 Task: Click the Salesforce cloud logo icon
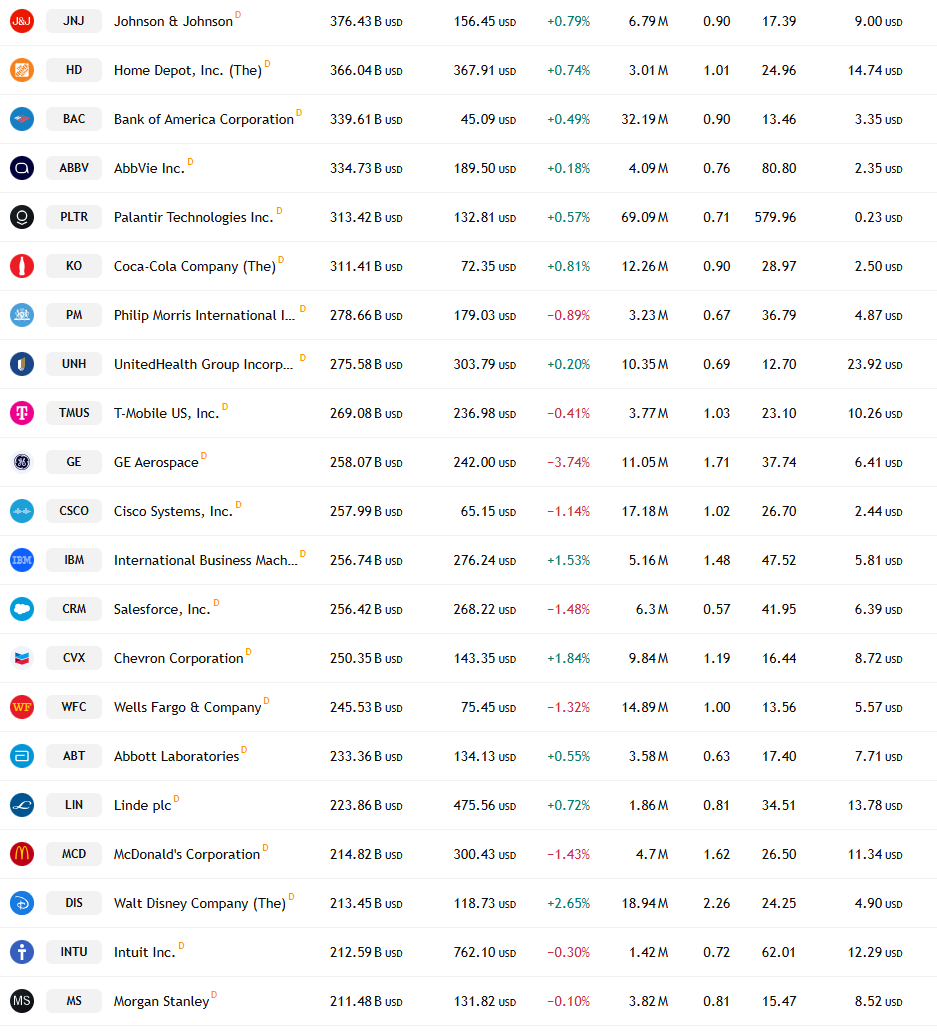click(x=22, y=609)
